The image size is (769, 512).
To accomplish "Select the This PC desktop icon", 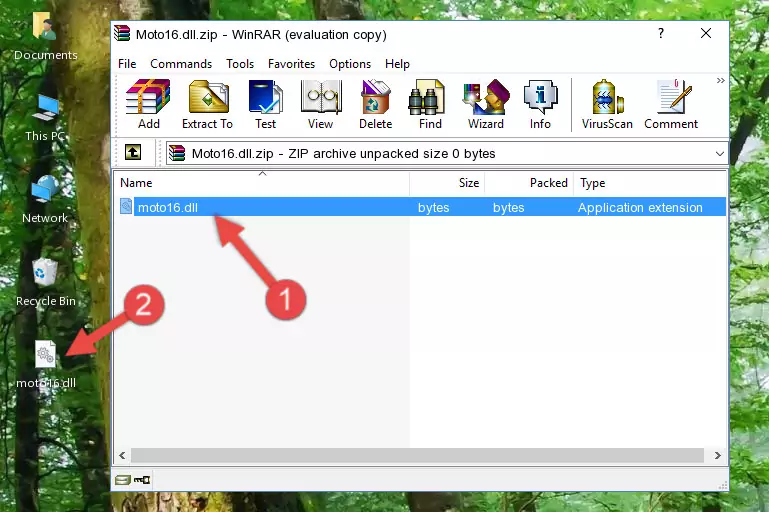I will point(46,118).
